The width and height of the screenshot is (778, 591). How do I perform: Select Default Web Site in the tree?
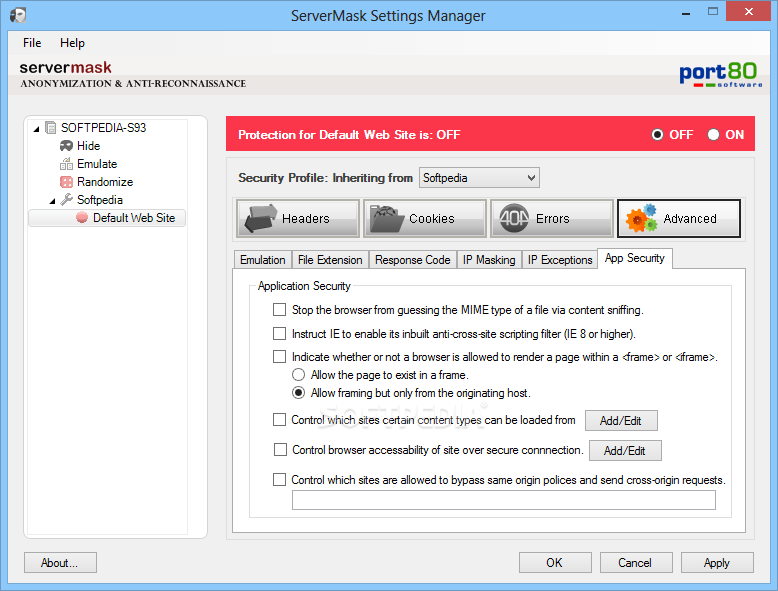[134, 218]
